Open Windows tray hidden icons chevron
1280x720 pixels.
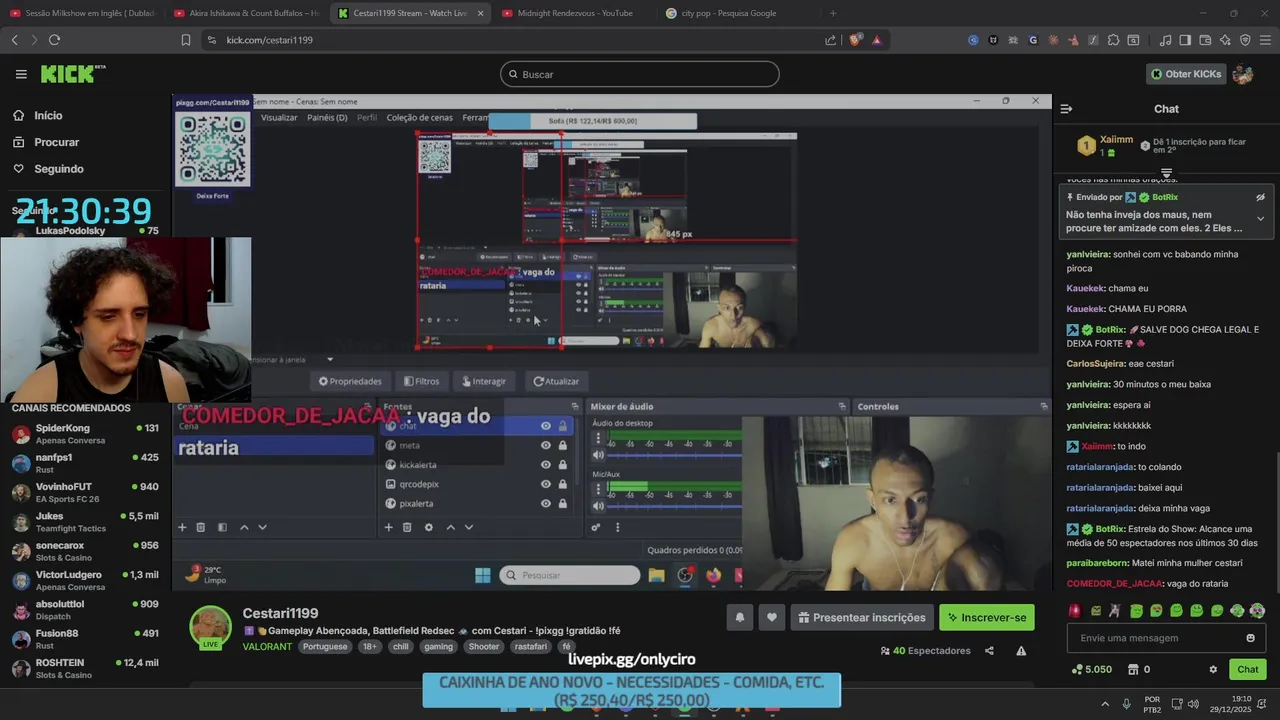click(1105, 703)
